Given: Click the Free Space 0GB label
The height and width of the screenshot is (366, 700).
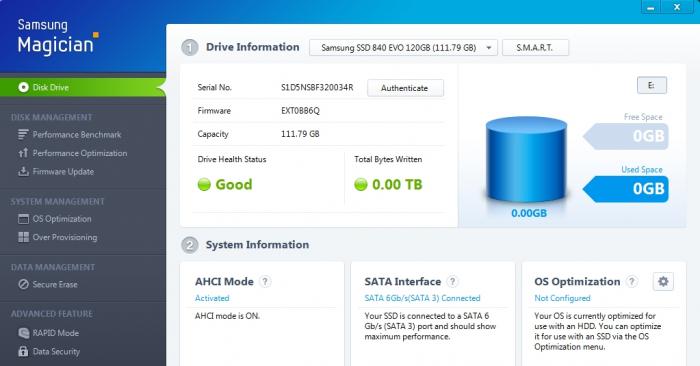Looking at the screenshot, I should (x=626, y=136).
